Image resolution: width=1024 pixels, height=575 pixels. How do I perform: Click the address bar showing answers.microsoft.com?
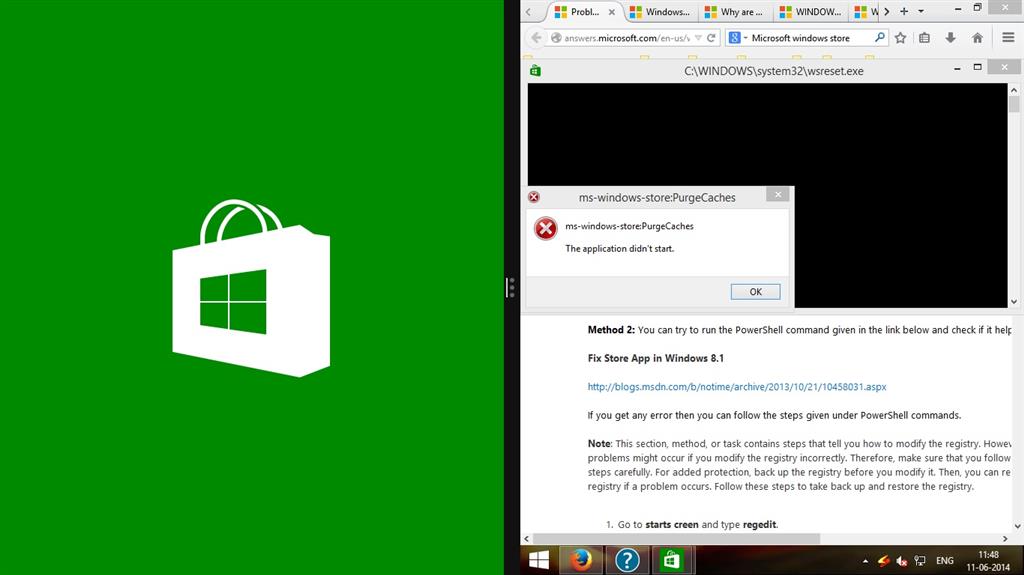click(626, 38)
